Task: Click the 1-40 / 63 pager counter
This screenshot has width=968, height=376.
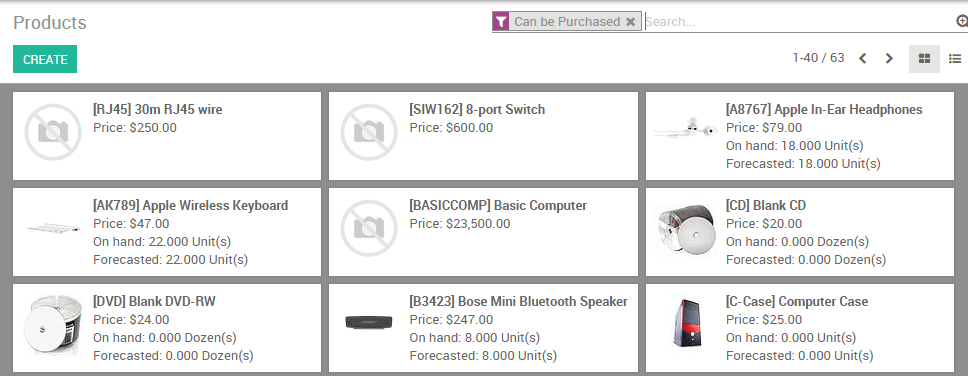Action: [x=819, y=58]
